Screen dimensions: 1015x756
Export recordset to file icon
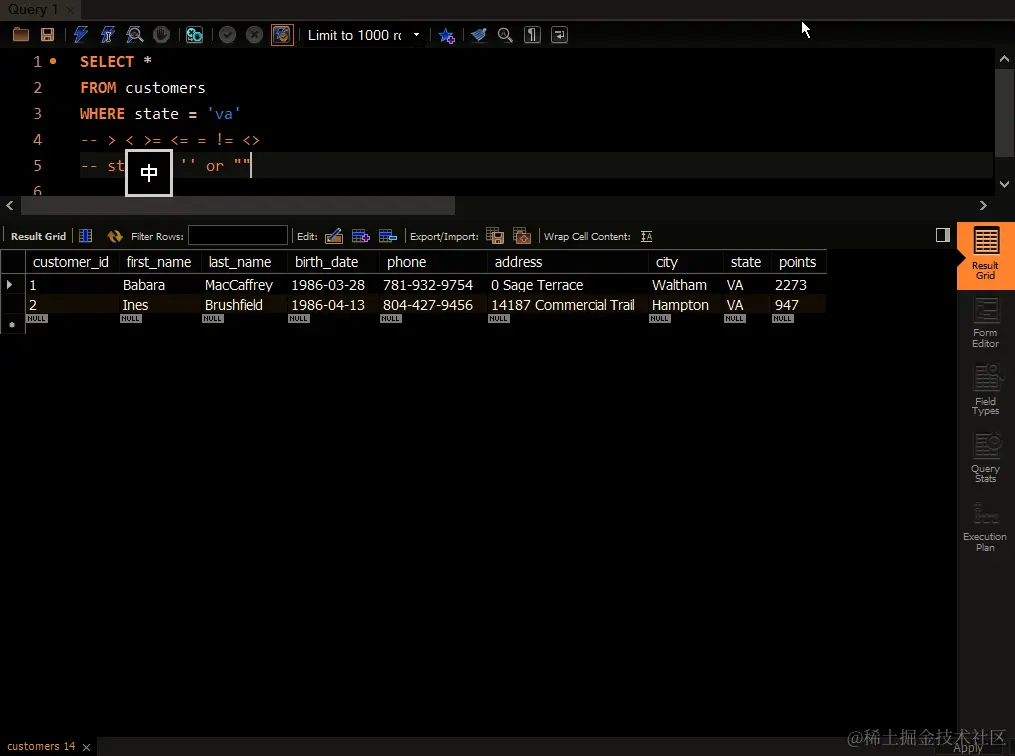click(495, 236)
